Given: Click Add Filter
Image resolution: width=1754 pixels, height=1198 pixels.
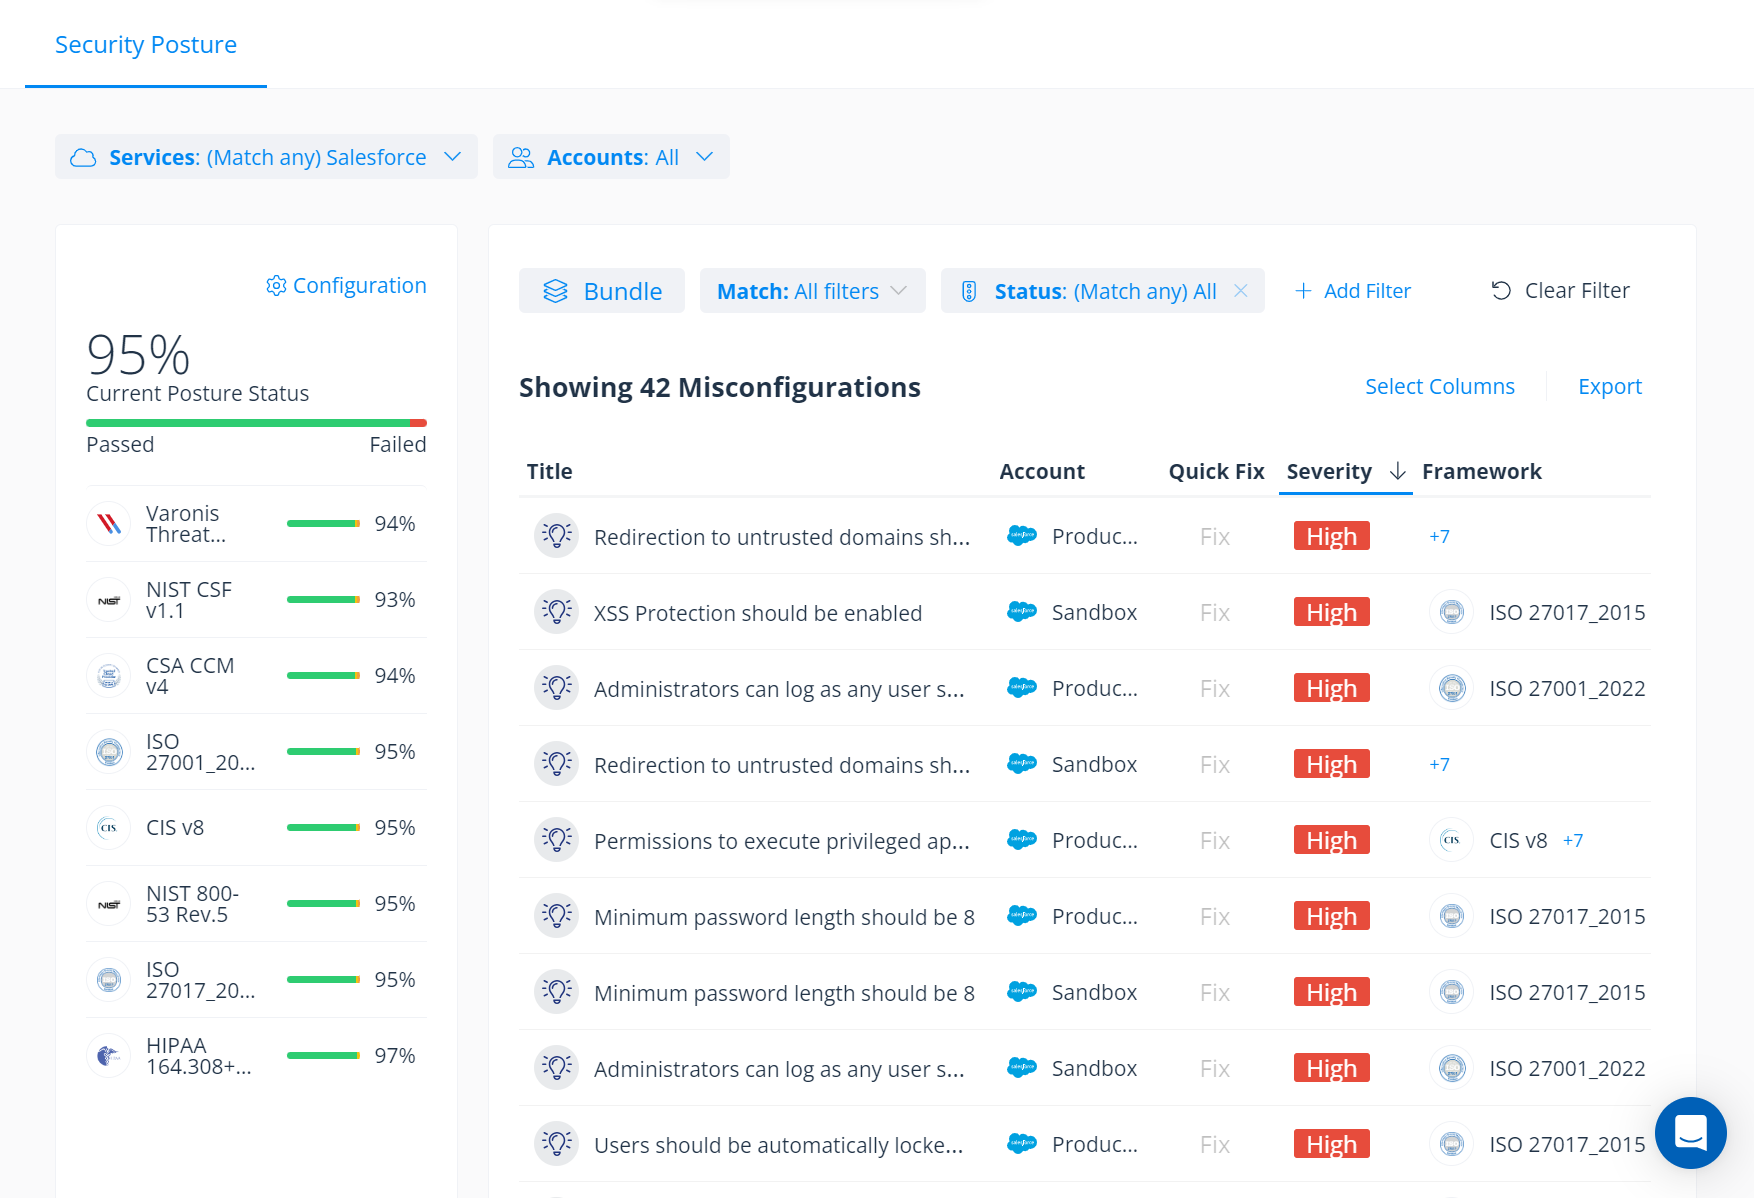Looking at the screenshot, I should pyautogui.click(x=1352, y=291).
